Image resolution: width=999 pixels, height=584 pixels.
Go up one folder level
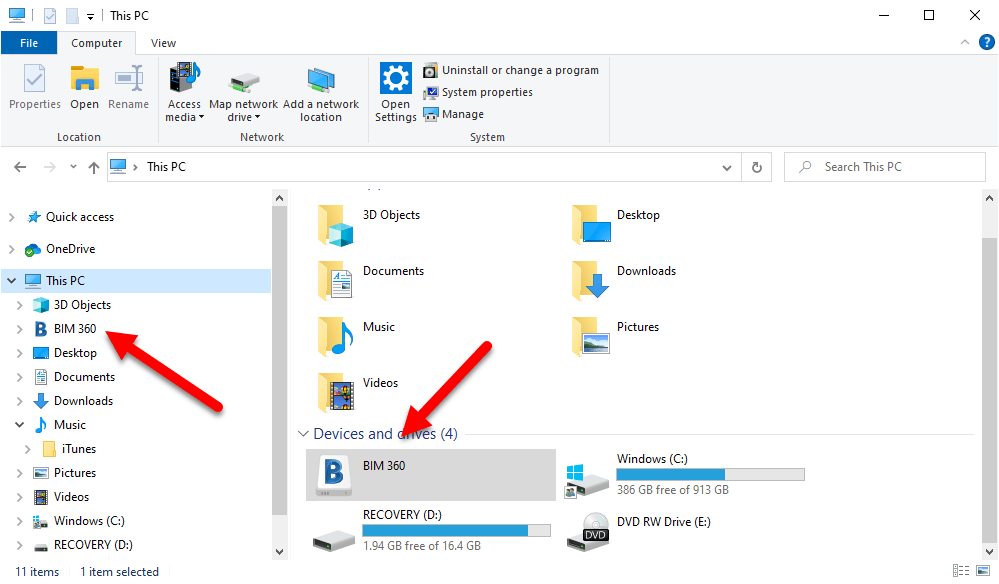pos(94,167)
